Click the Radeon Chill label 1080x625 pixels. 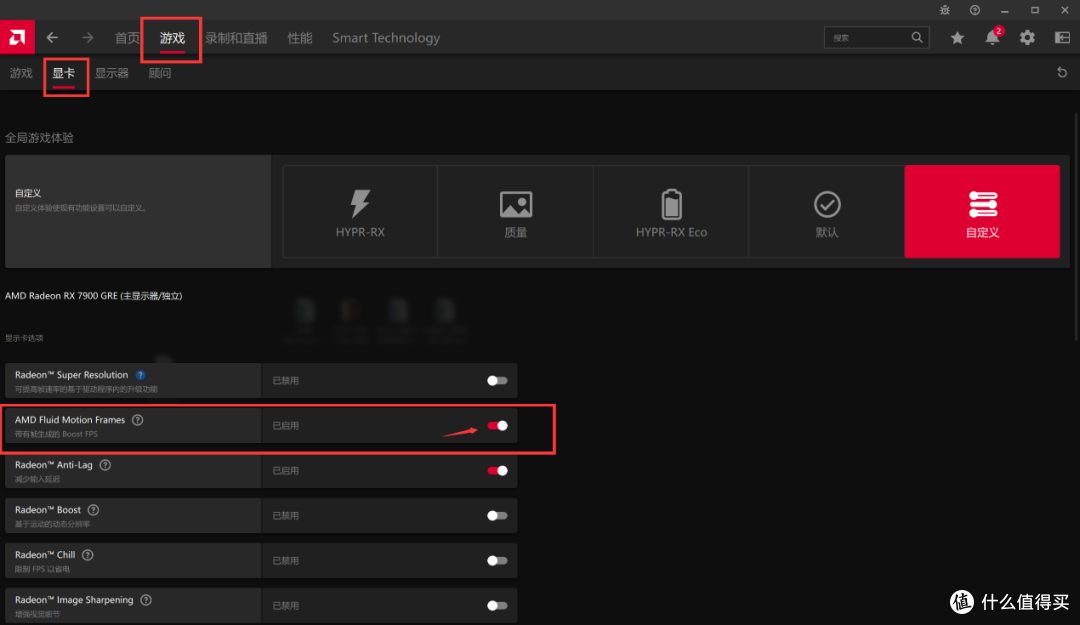(x=45, y=555)
